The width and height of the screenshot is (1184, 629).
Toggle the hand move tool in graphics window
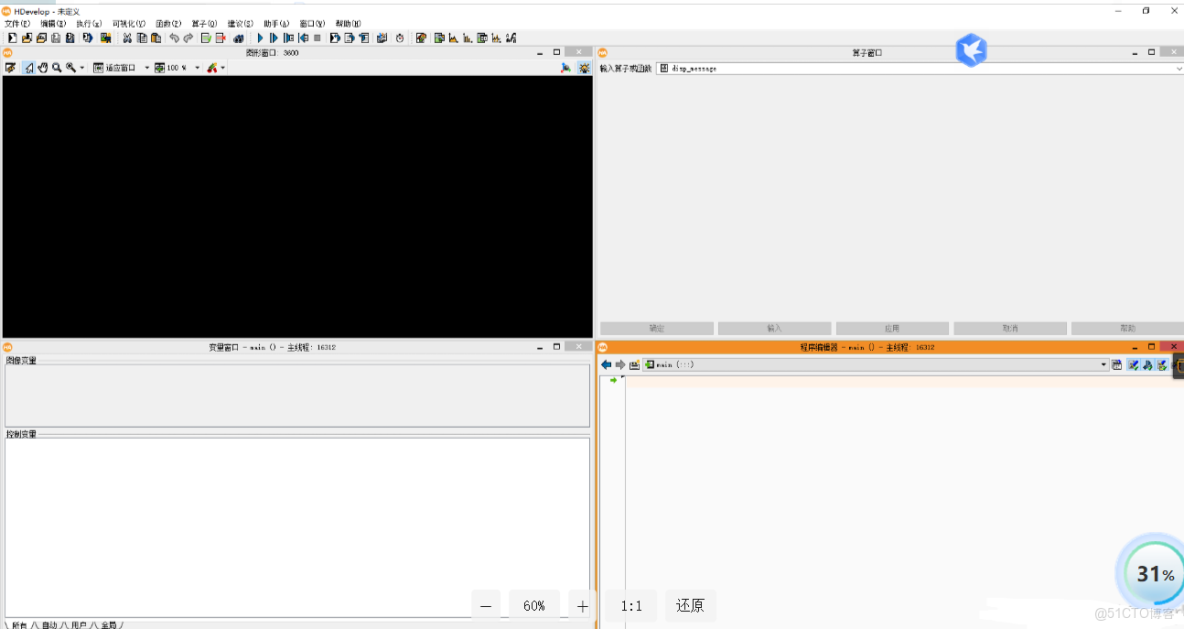[x=43, y=68]
